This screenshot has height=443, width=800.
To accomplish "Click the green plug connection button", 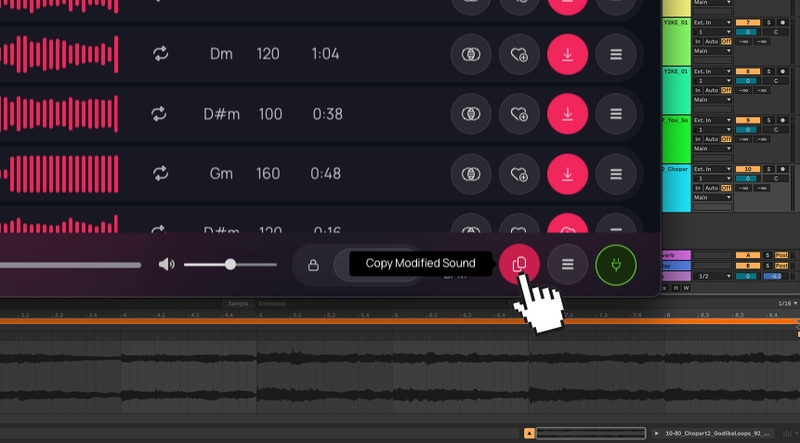I will (616, 265).
